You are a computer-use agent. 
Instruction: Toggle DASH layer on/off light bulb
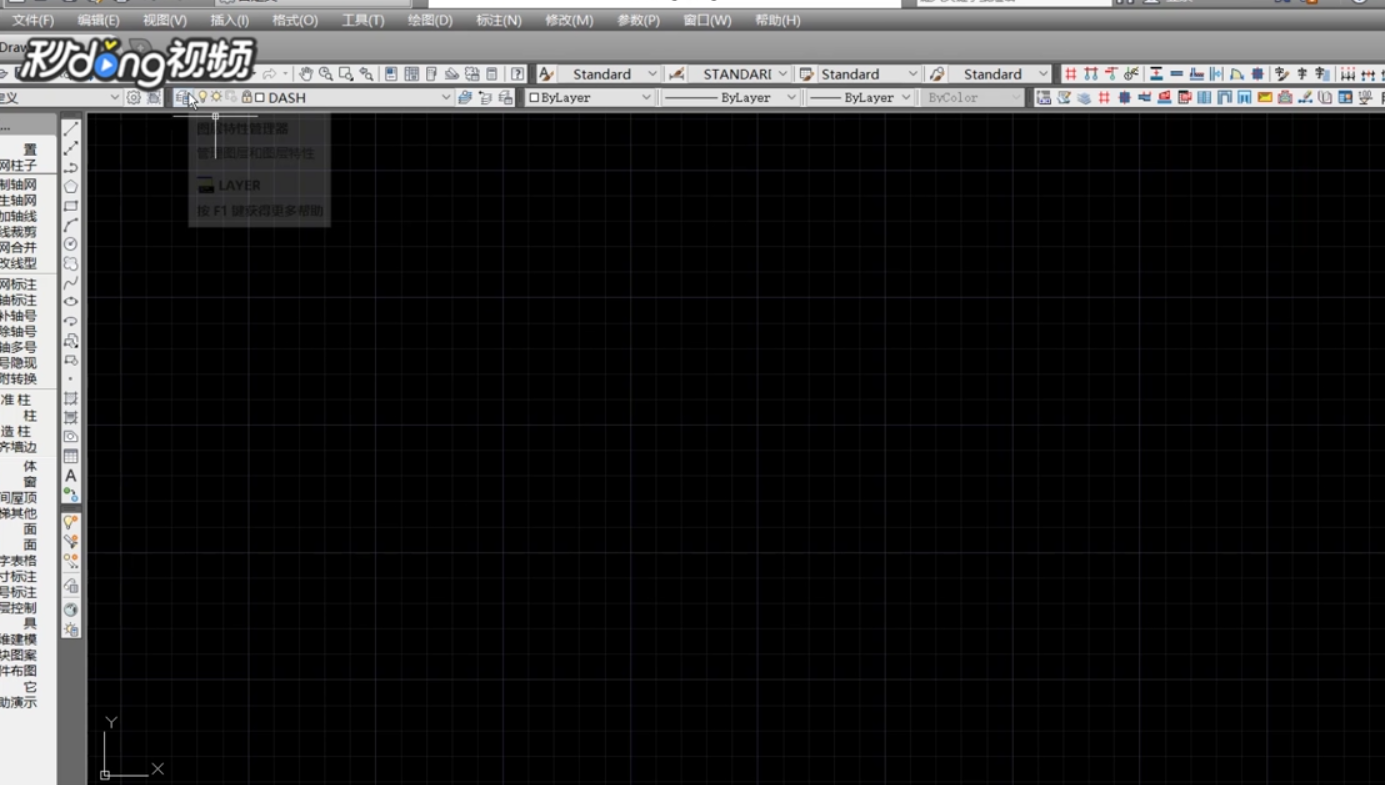202,97
